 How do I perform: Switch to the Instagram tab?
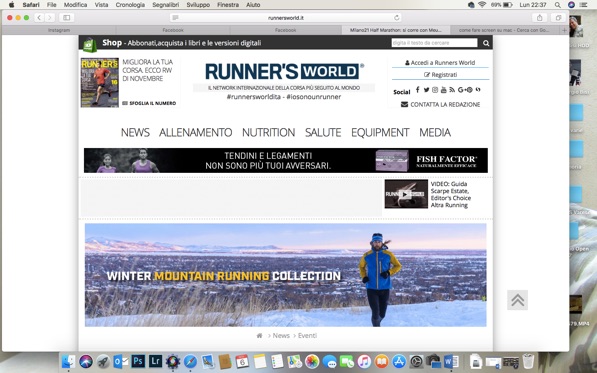tap(59, 30)
